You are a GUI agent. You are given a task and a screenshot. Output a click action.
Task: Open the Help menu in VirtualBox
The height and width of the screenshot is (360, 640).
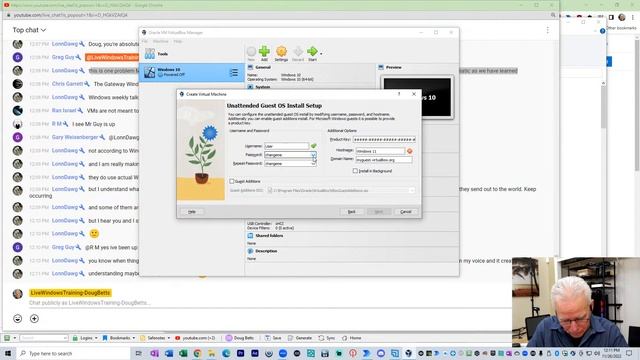178,41
